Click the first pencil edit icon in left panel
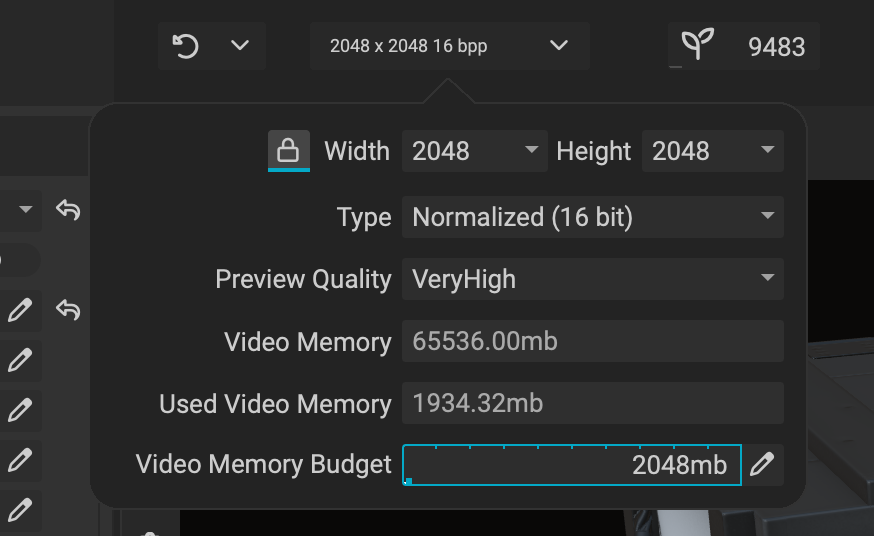The image size is (874, 536). pos(20,310)
